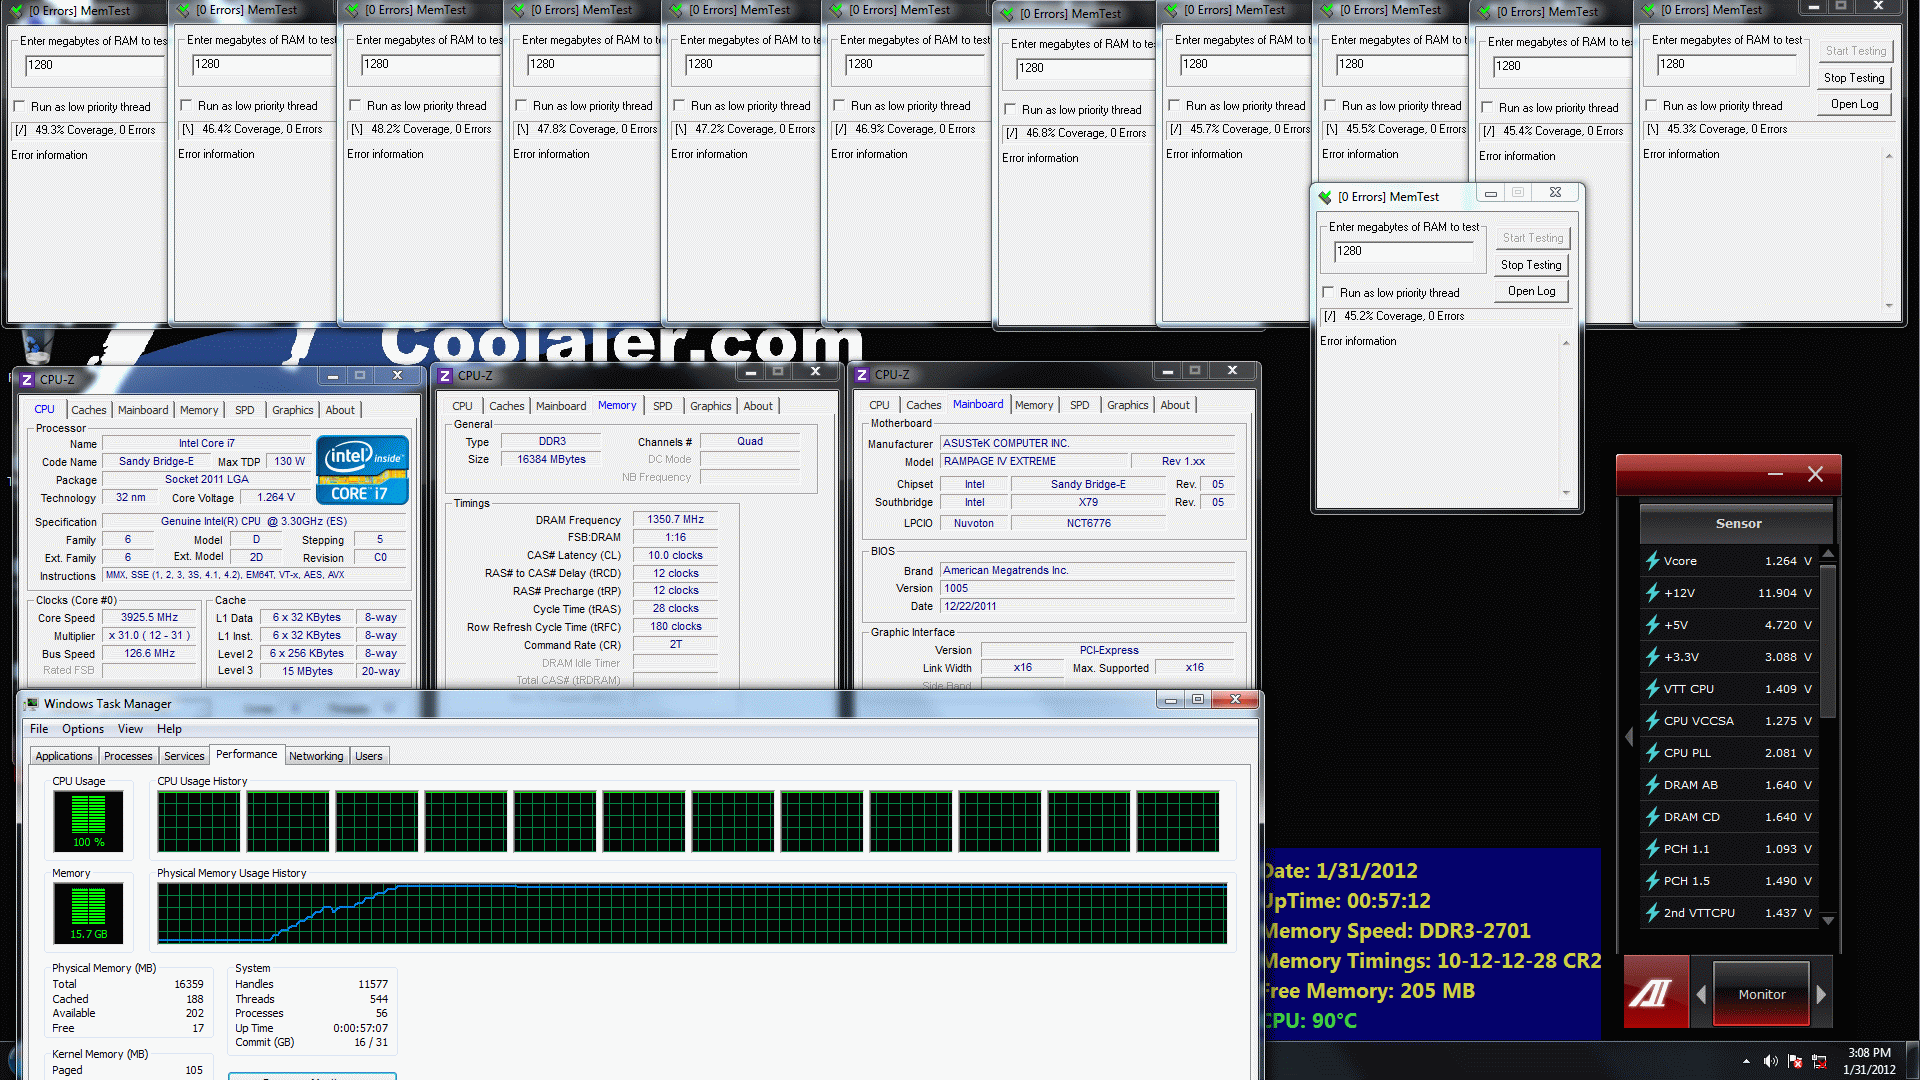1920x1080 pixels.
Task: Click the down arrow of the 45.2% MemTest error scrollbar
Action: pyautogui.click(x=1566, y=492)
